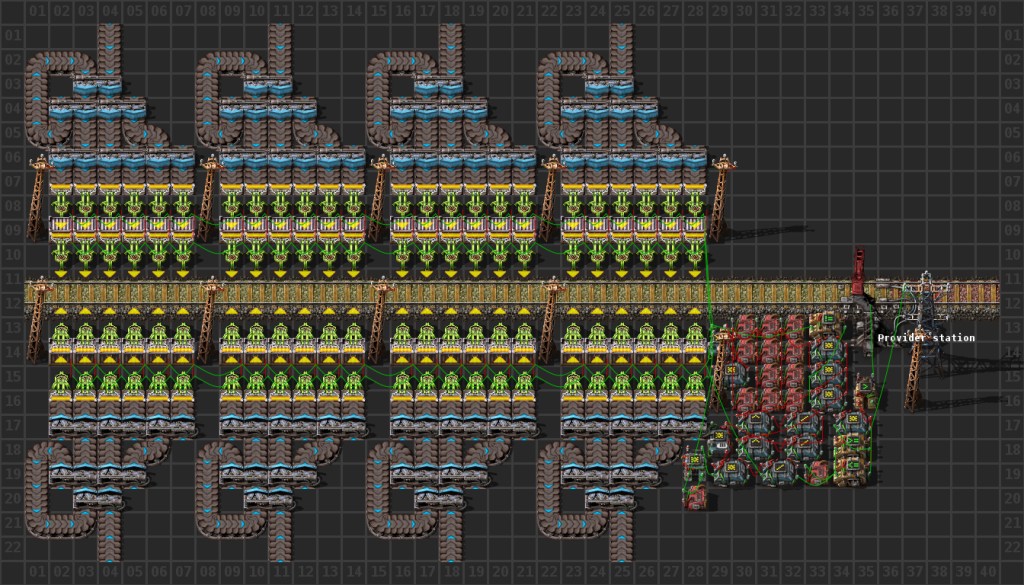Click the medium pole at far left of row 08
The height and width of the screenshot is (585, 1024).
coord(37,196)
